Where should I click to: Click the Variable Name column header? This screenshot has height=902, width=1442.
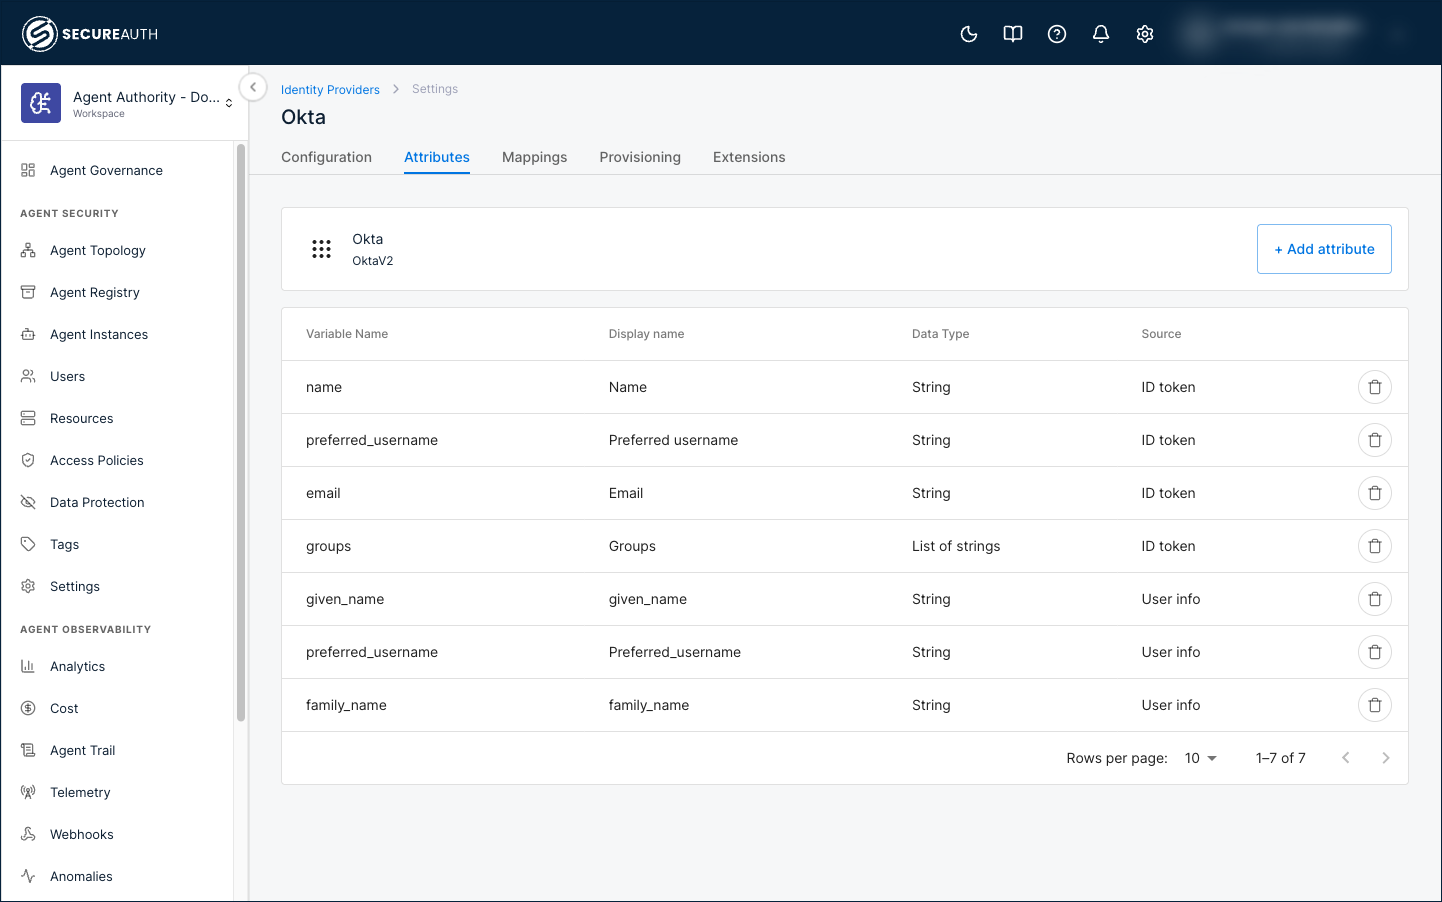point(347,334)
